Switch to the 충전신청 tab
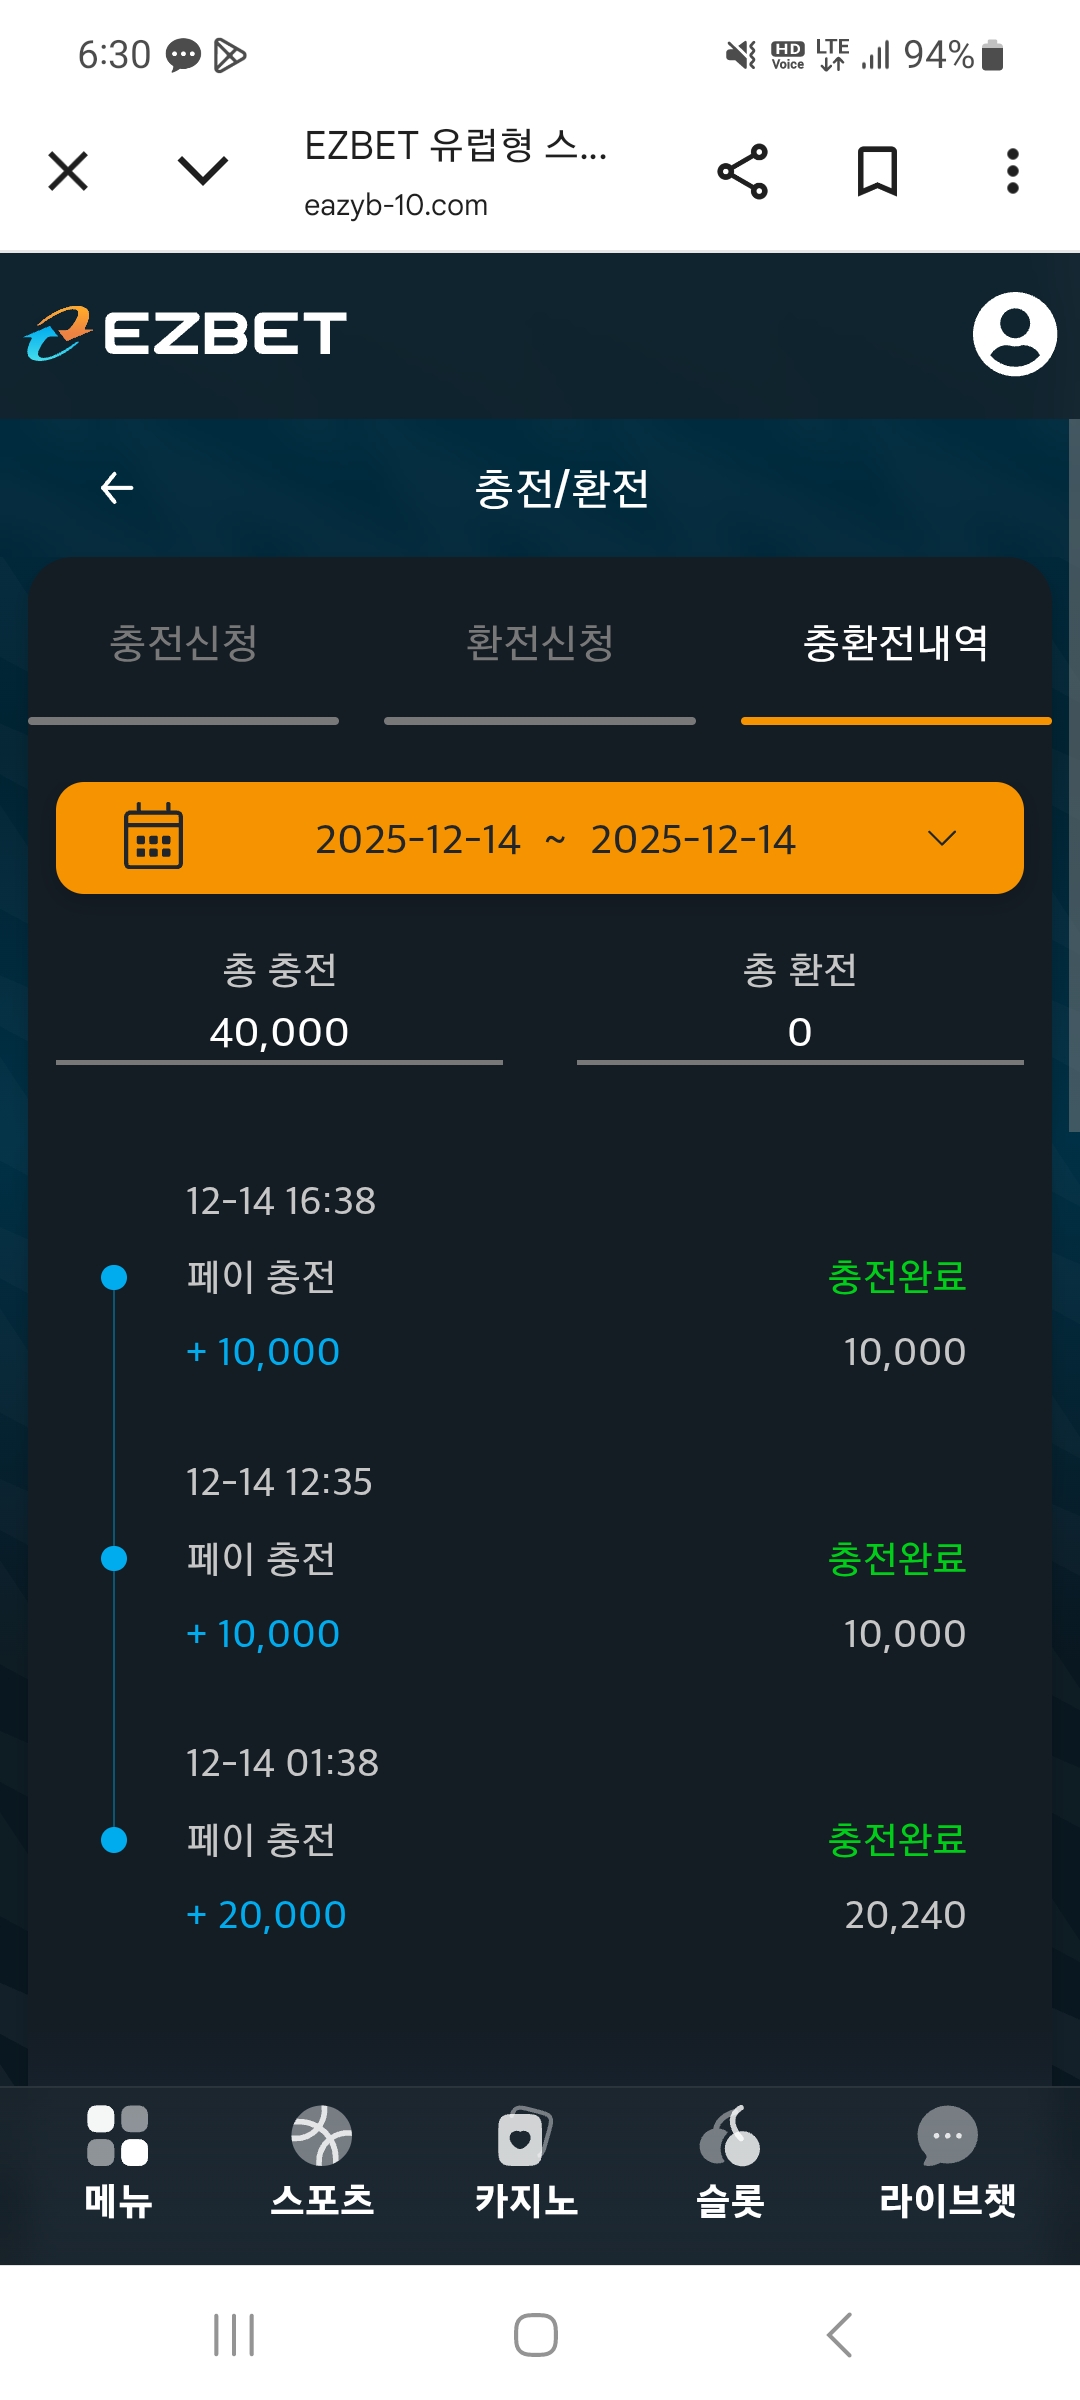Image resolution: width=1080 pixels, height=2400 pixels. tap(184, 643)
